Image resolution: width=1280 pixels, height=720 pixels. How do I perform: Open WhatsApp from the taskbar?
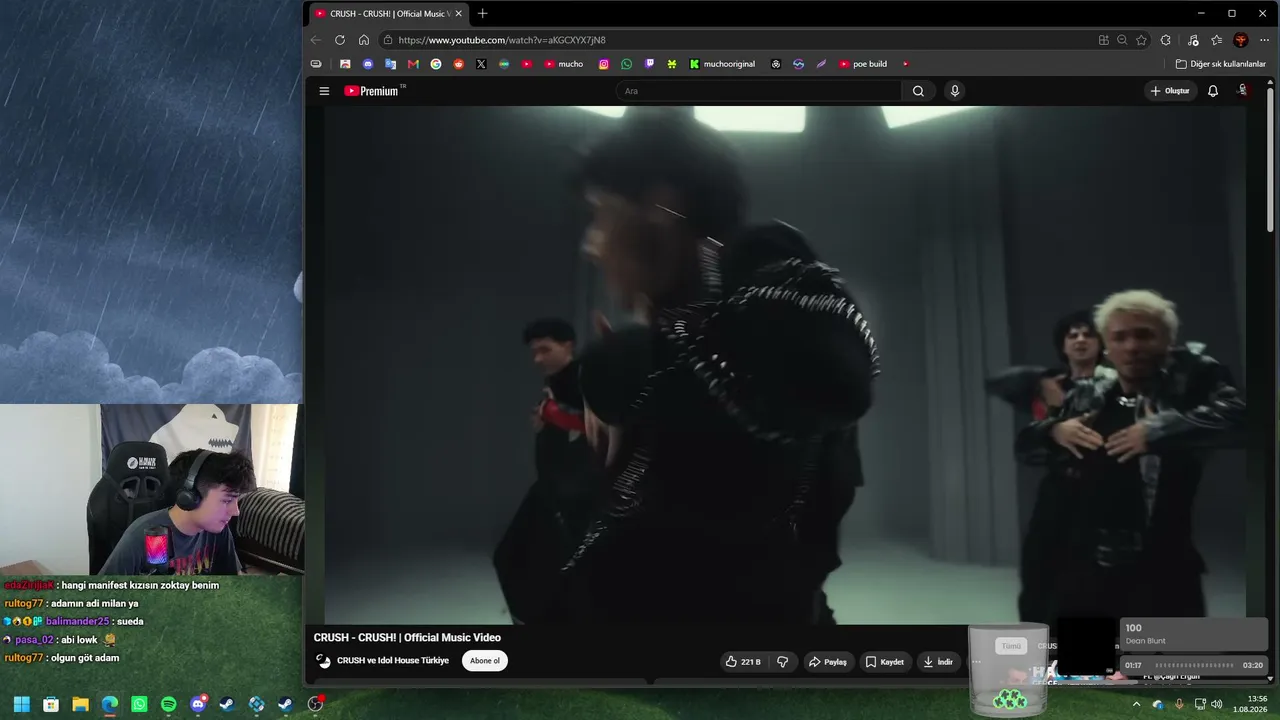pyautogui.click(x=139, y=704)
